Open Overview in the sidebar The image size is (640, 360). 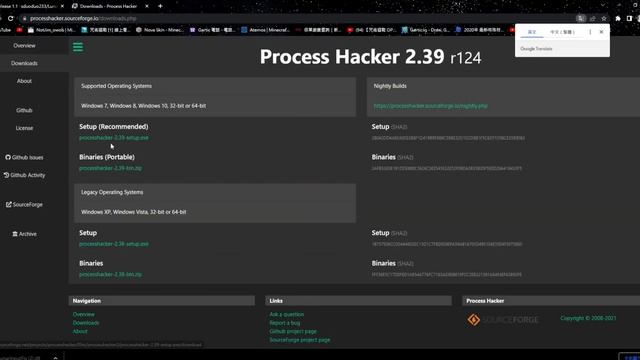tap(24, 46)
